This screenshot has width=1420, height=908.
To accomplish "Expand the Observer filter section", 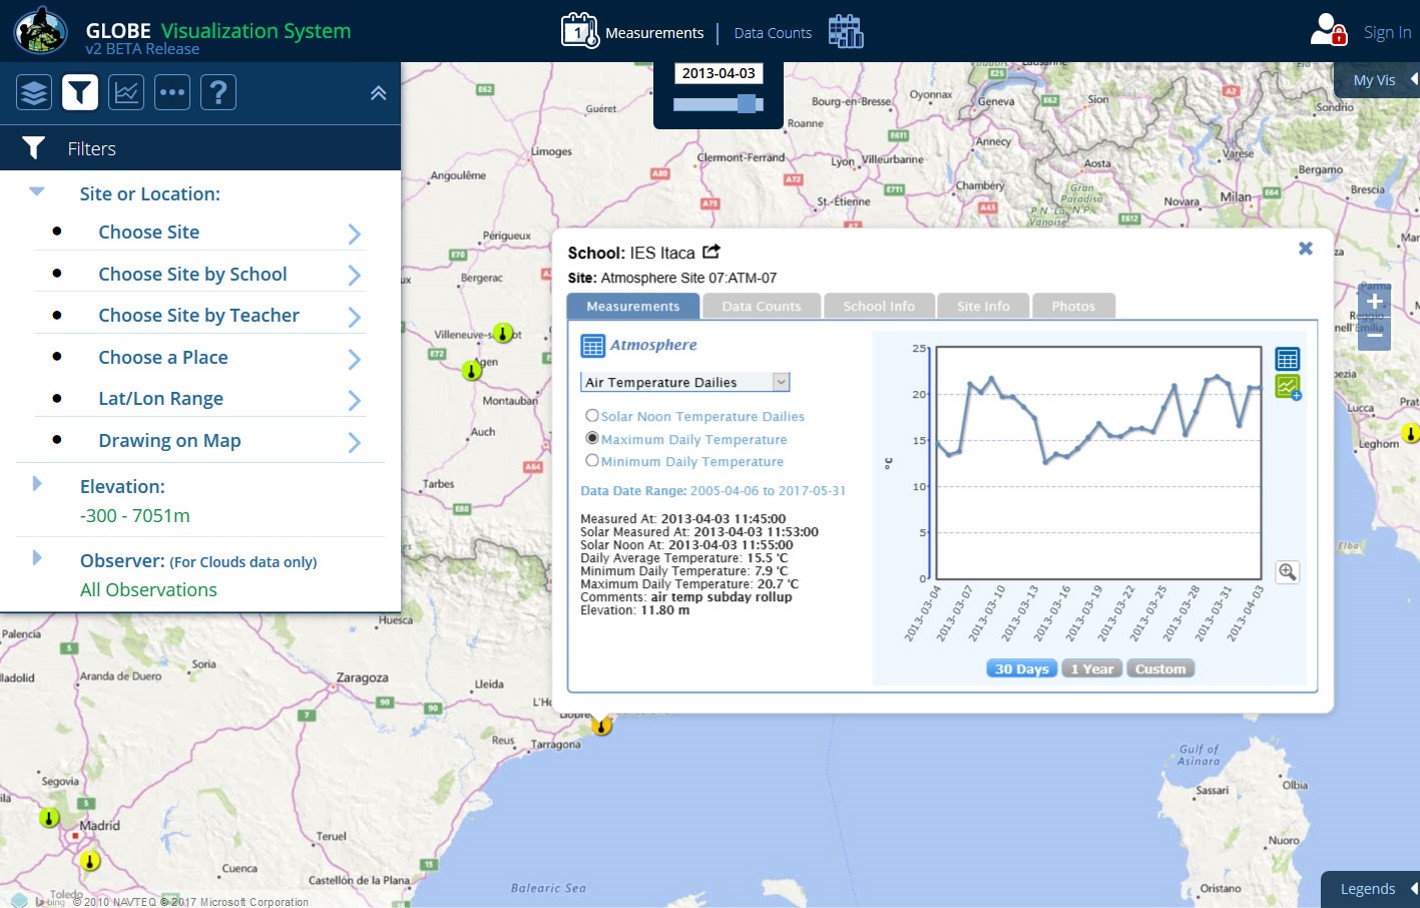I will [x=37, y=558].
